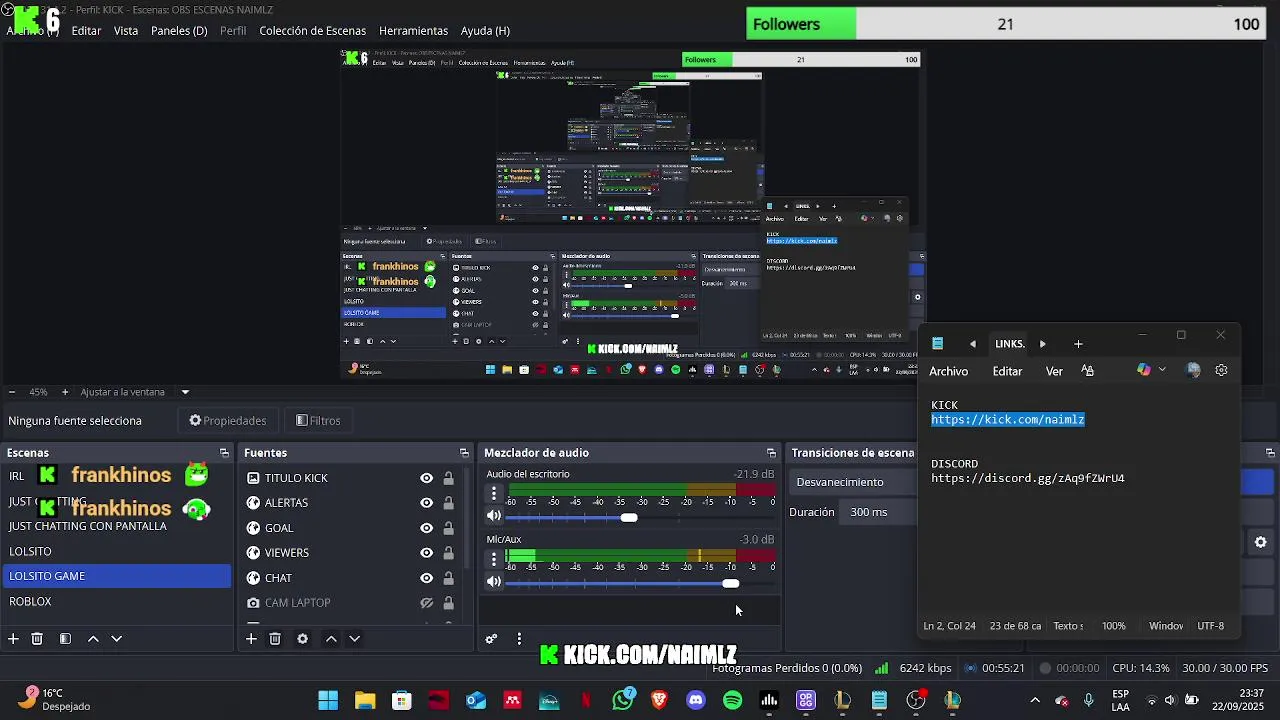1280x720 pixels.
Task: Adjust Mic/Aux volume slider
Action: [x=731, y=583]
